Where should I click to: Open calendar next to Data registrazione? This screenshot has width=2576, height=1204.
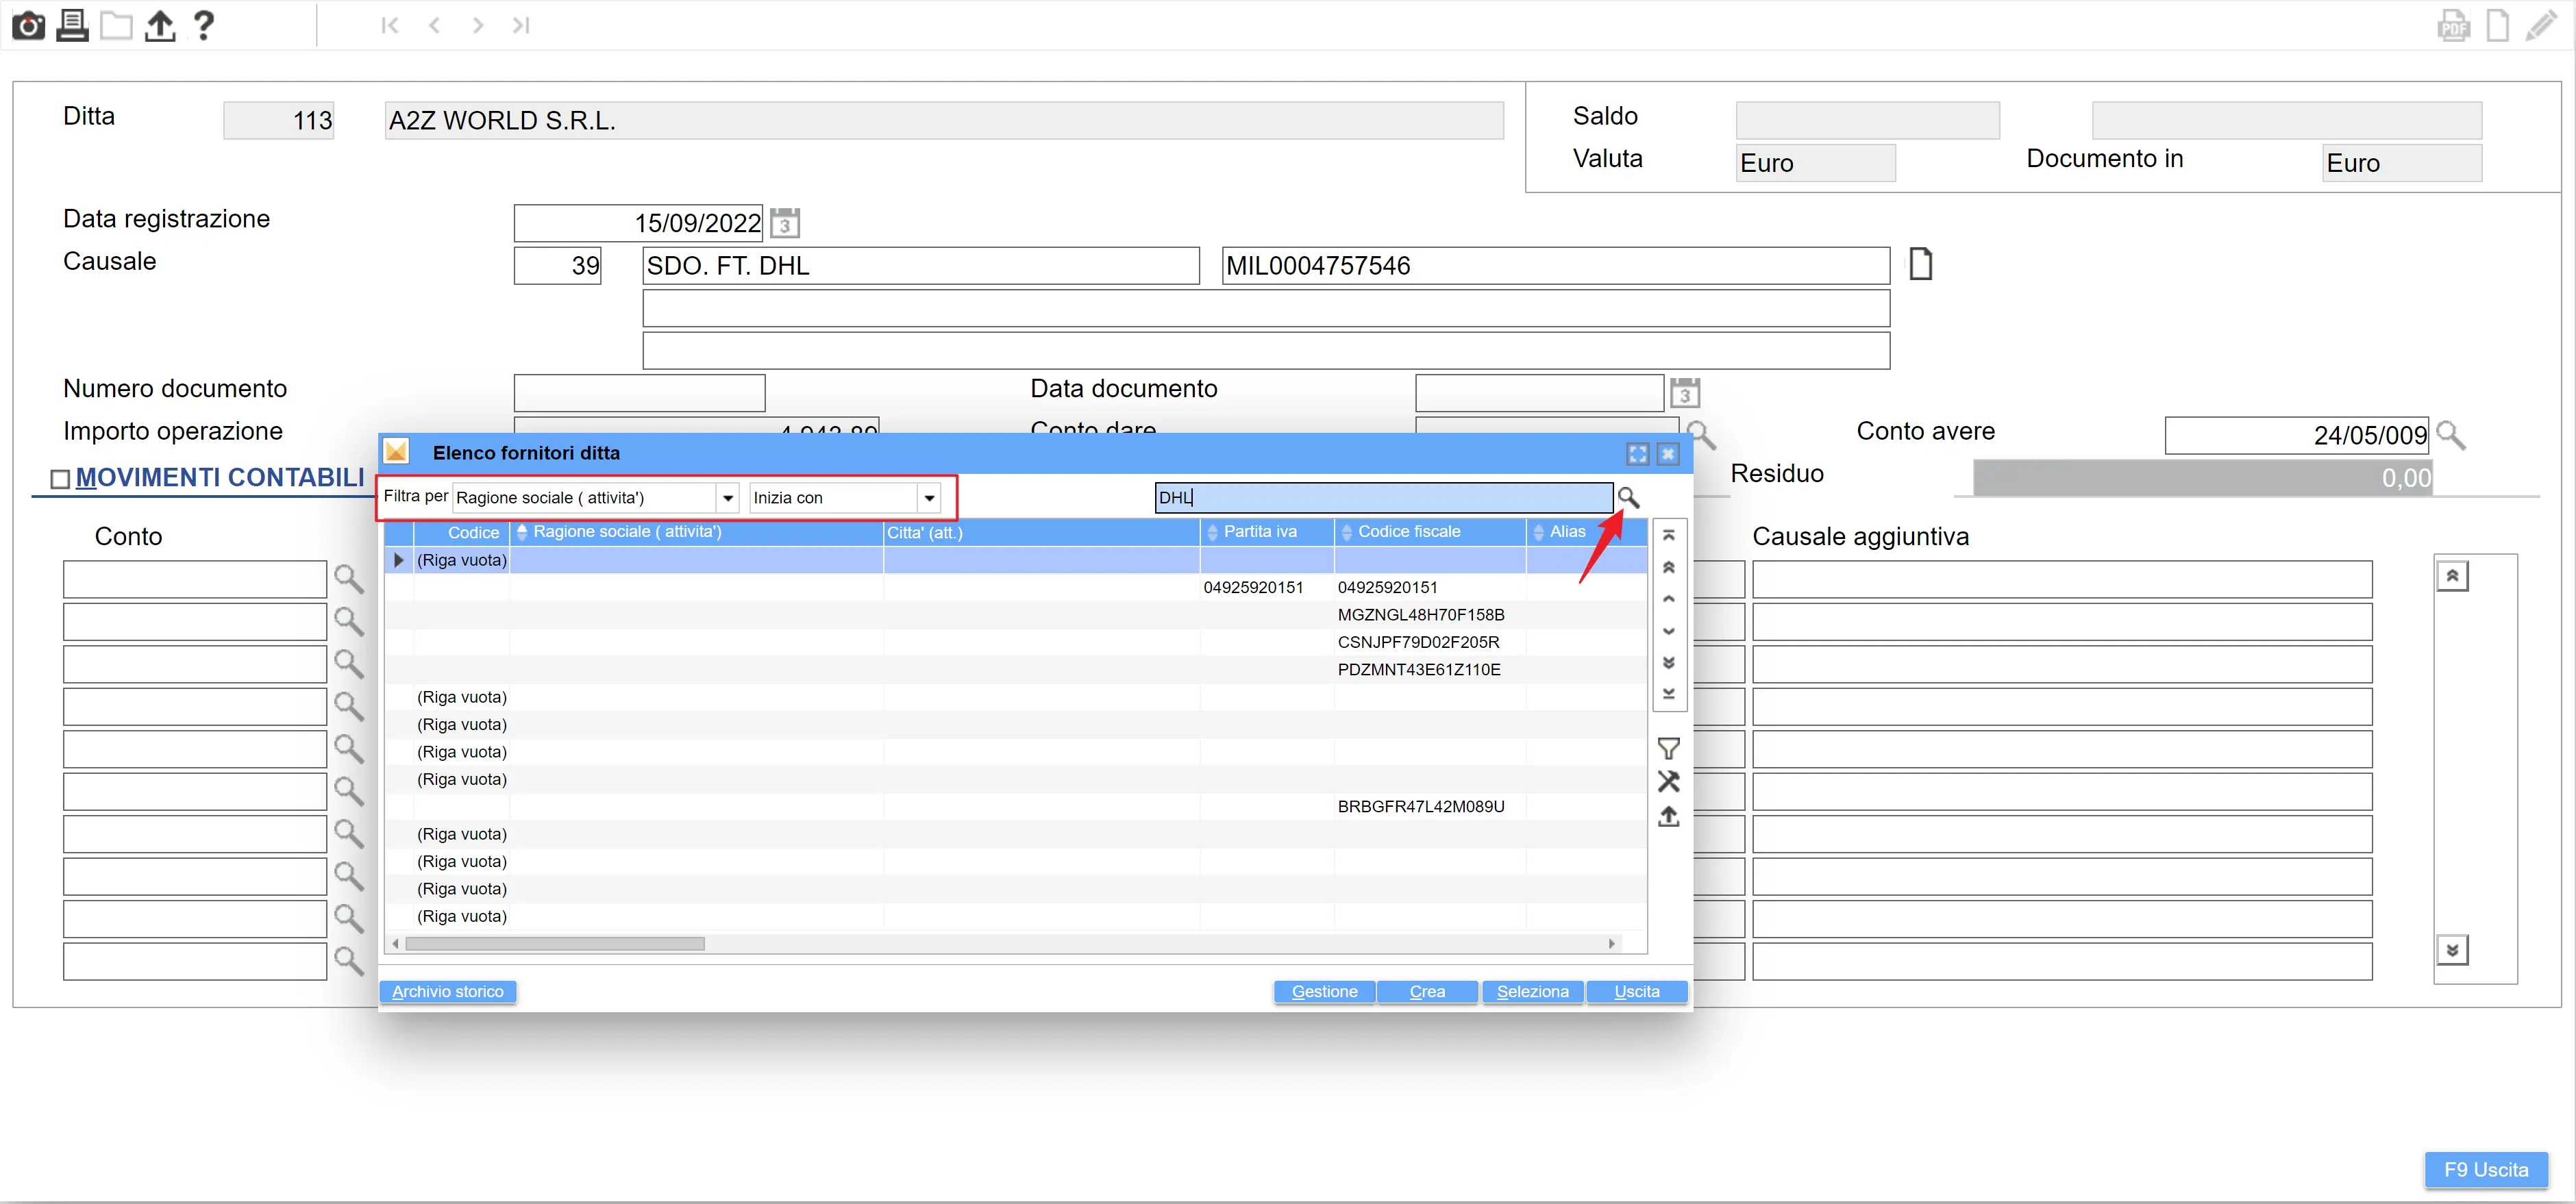pos(785,223)
